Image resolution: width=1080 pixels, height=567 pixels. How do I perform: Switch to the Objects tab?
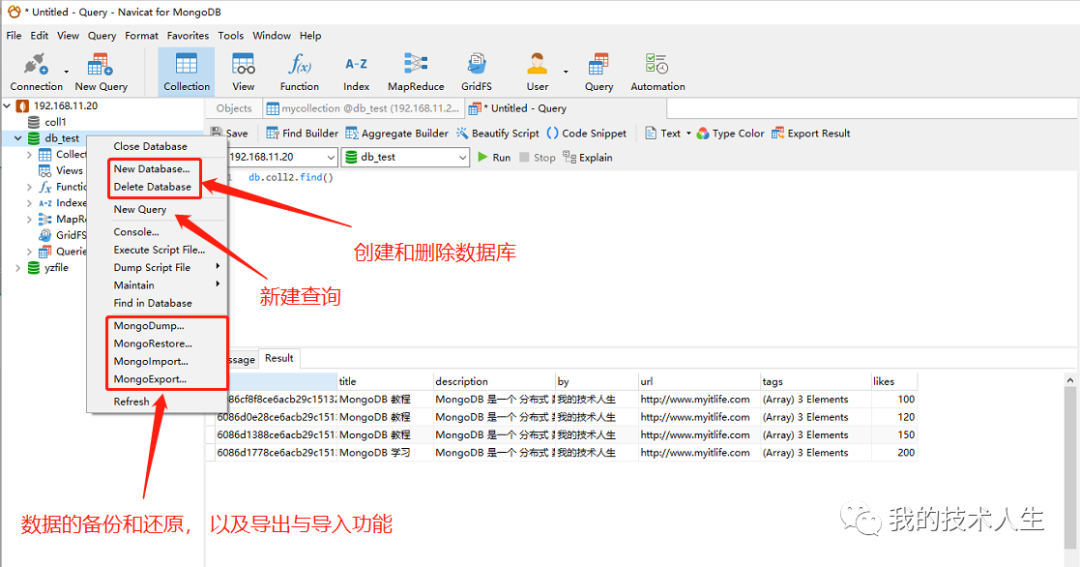233,108
